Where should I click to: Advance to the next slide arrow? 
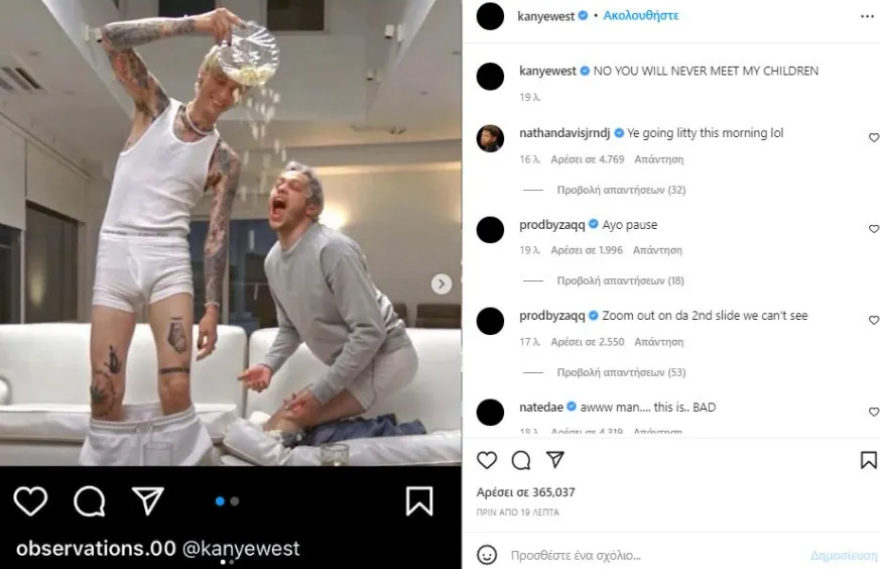click(441, 284)
